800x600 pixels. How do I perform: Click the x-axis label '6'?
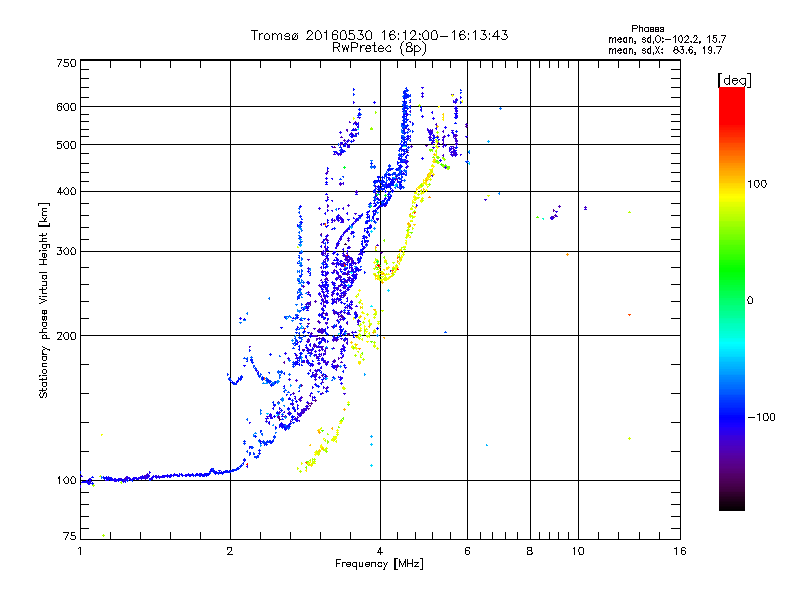click(467, 551)
